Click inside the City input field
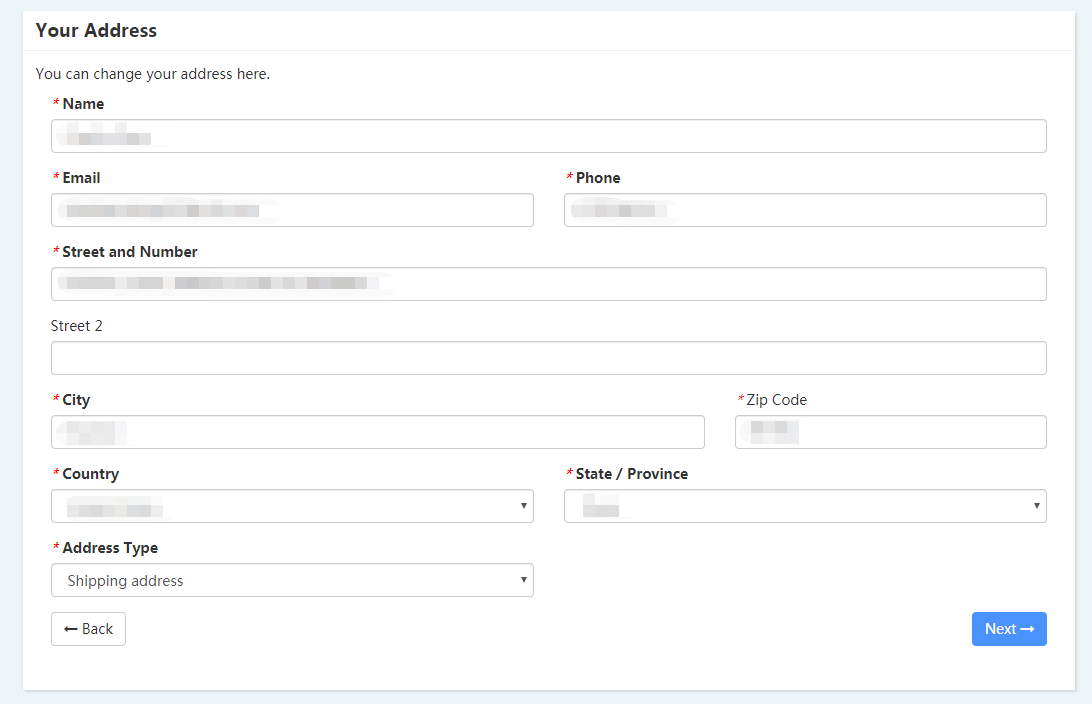 (377, 432)
